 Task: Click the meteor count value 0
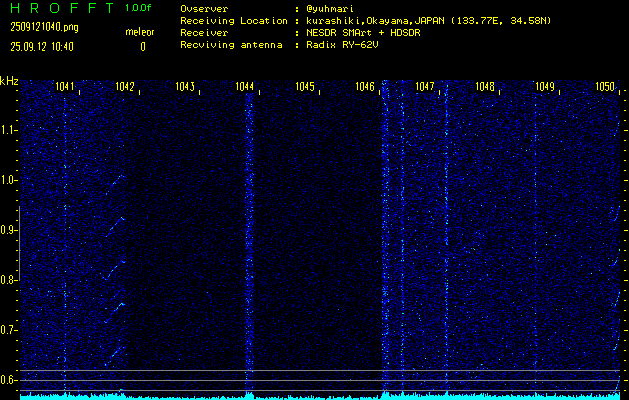coord(143,47)
